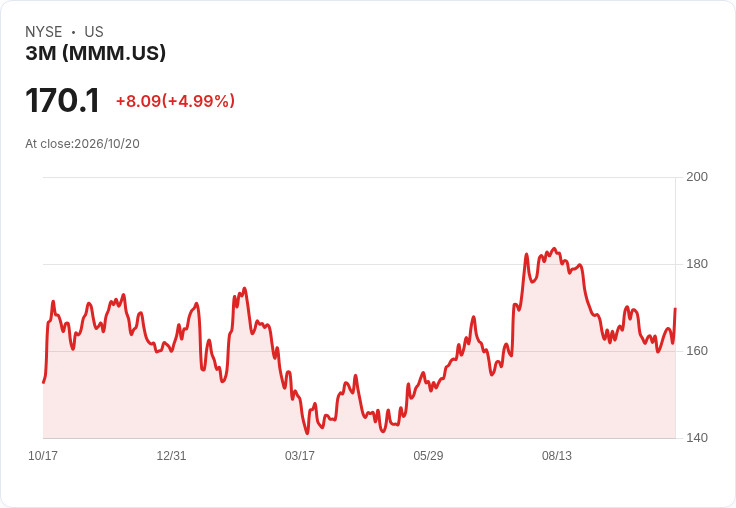Image resolution: width=736 pixels, height=508 pixels.
Task: Click the final data point of the chart line
Action: [x=675, y=309]
